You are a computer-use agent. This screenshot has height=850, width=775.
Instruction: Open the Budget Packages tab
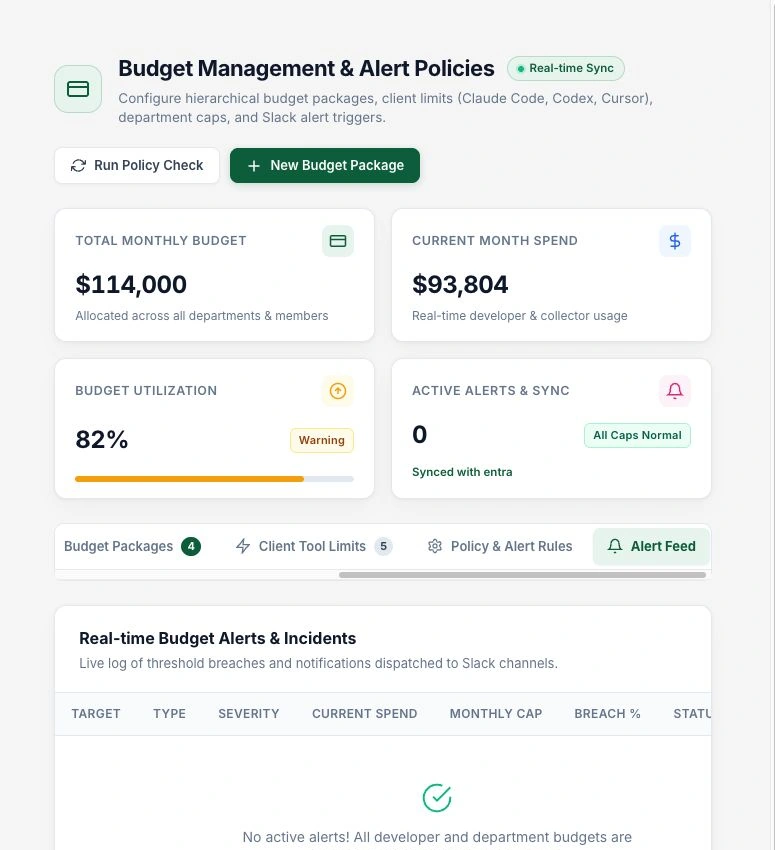(x=132, y=546)
